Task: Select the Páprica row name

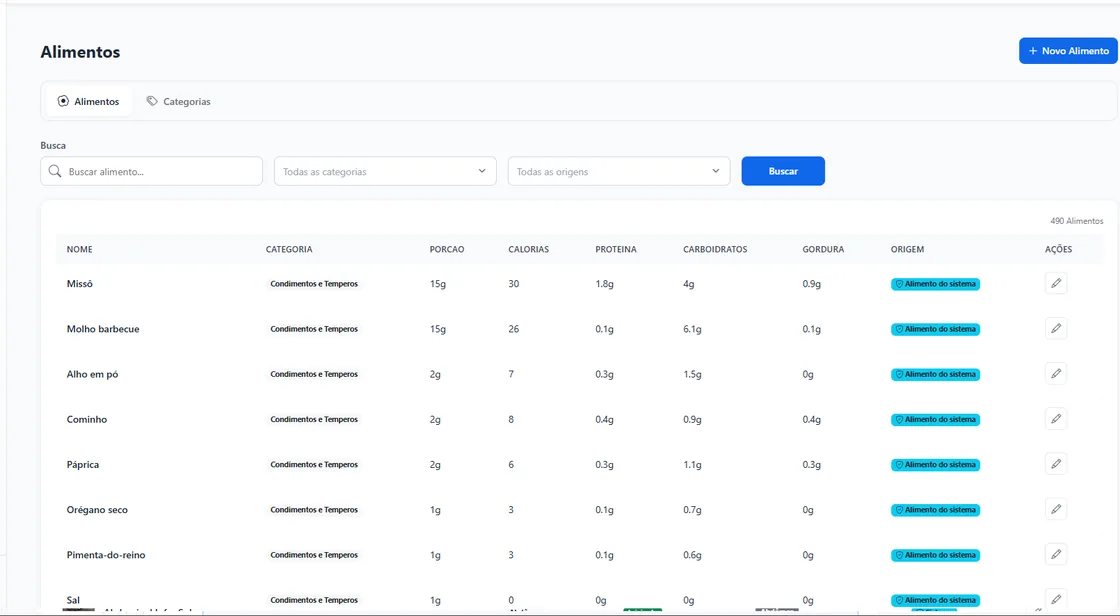Action: (x=83, y=465)
